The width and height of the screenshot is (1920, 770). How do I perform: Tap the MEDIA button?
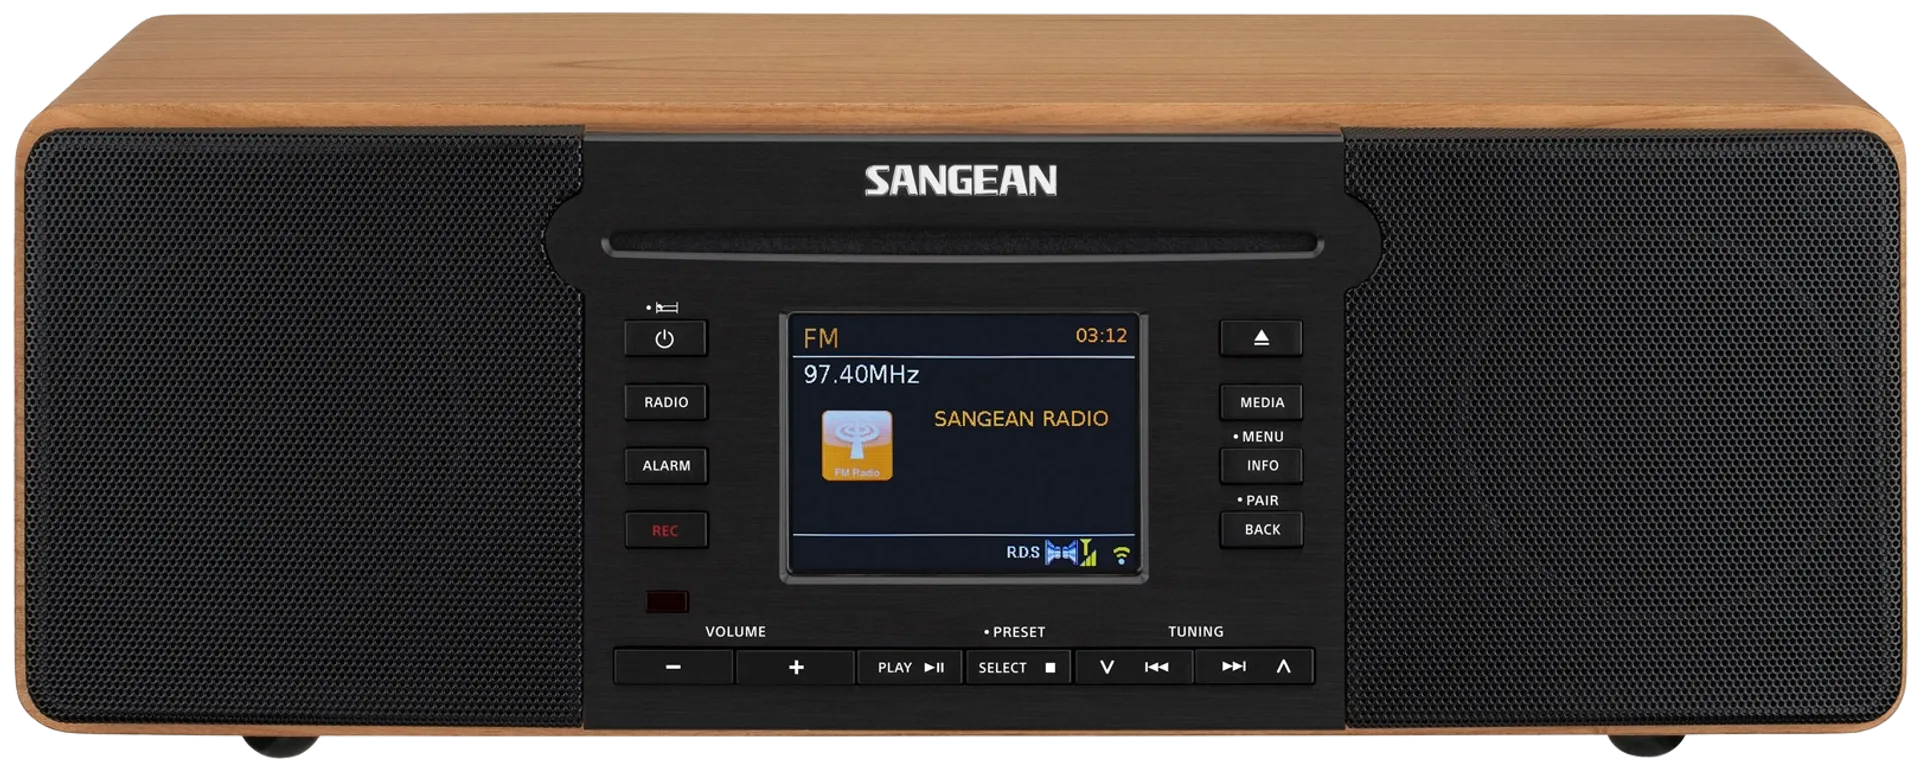click(x=1261, y=402)
